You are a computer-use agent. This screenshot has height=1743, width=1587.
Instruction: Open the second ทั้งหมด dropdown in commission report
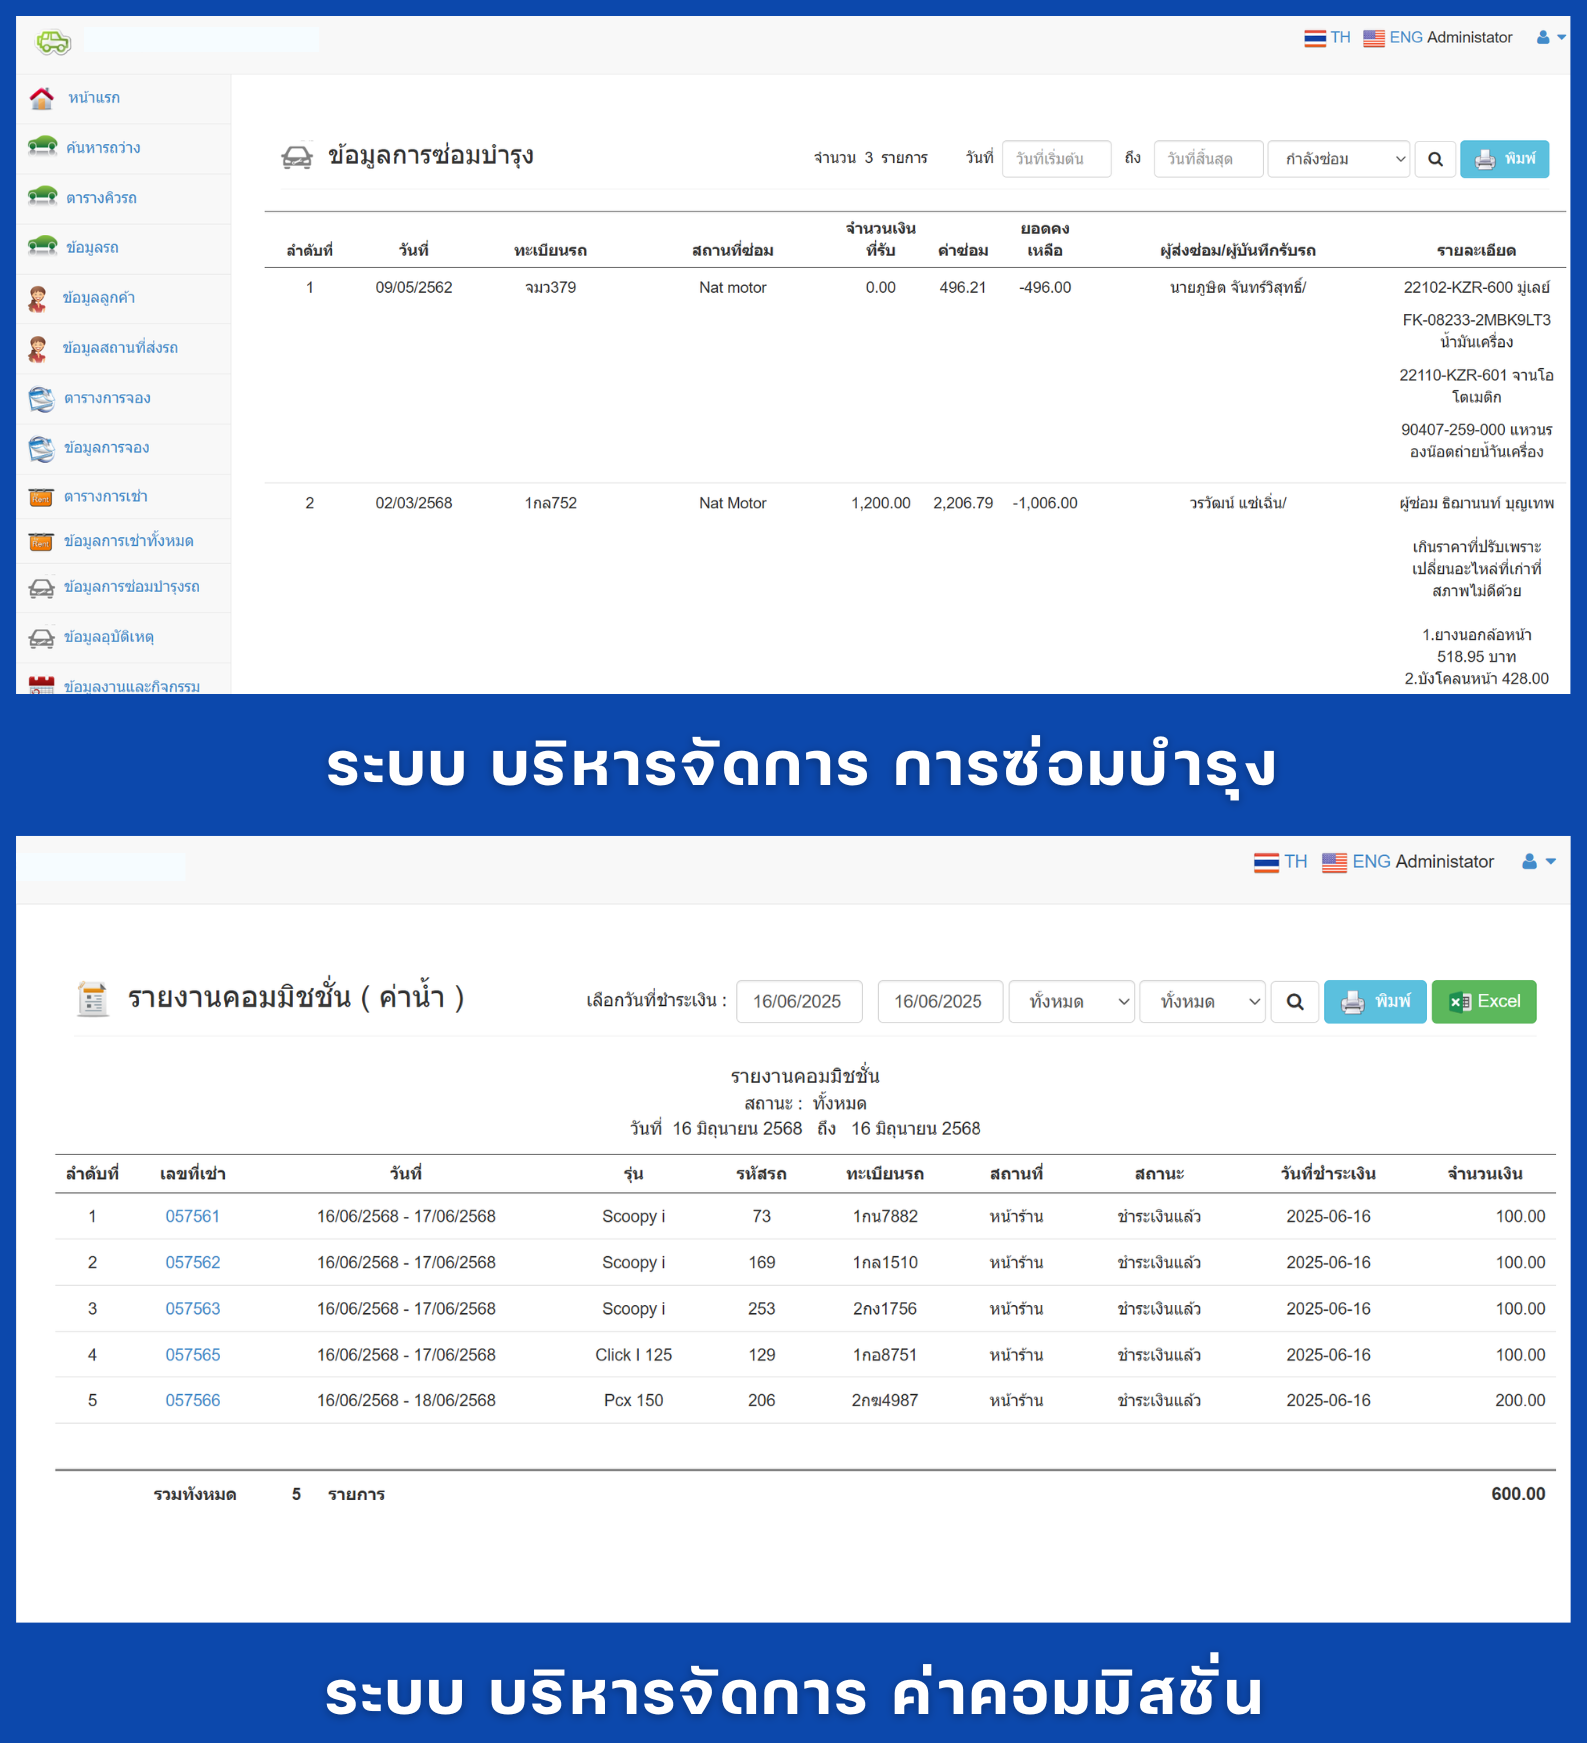click(x=1202, y=1002)
